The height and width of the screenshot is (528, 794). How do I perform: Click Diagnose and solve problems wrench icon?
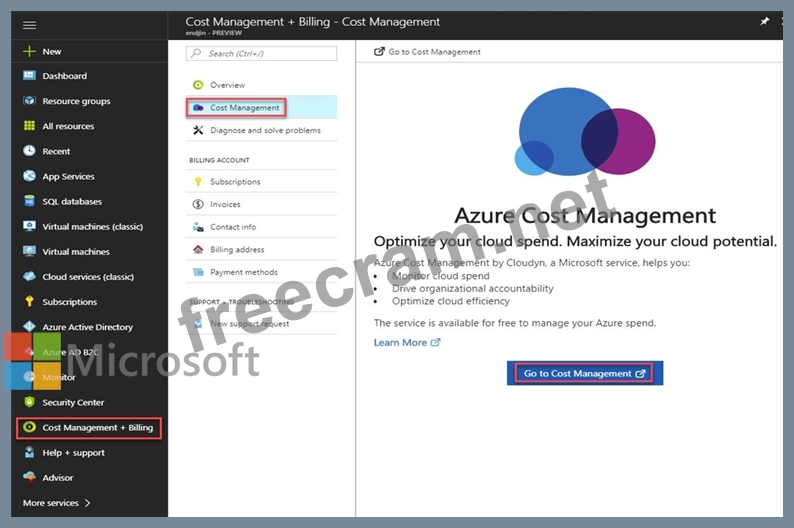(x=198, y=130)
